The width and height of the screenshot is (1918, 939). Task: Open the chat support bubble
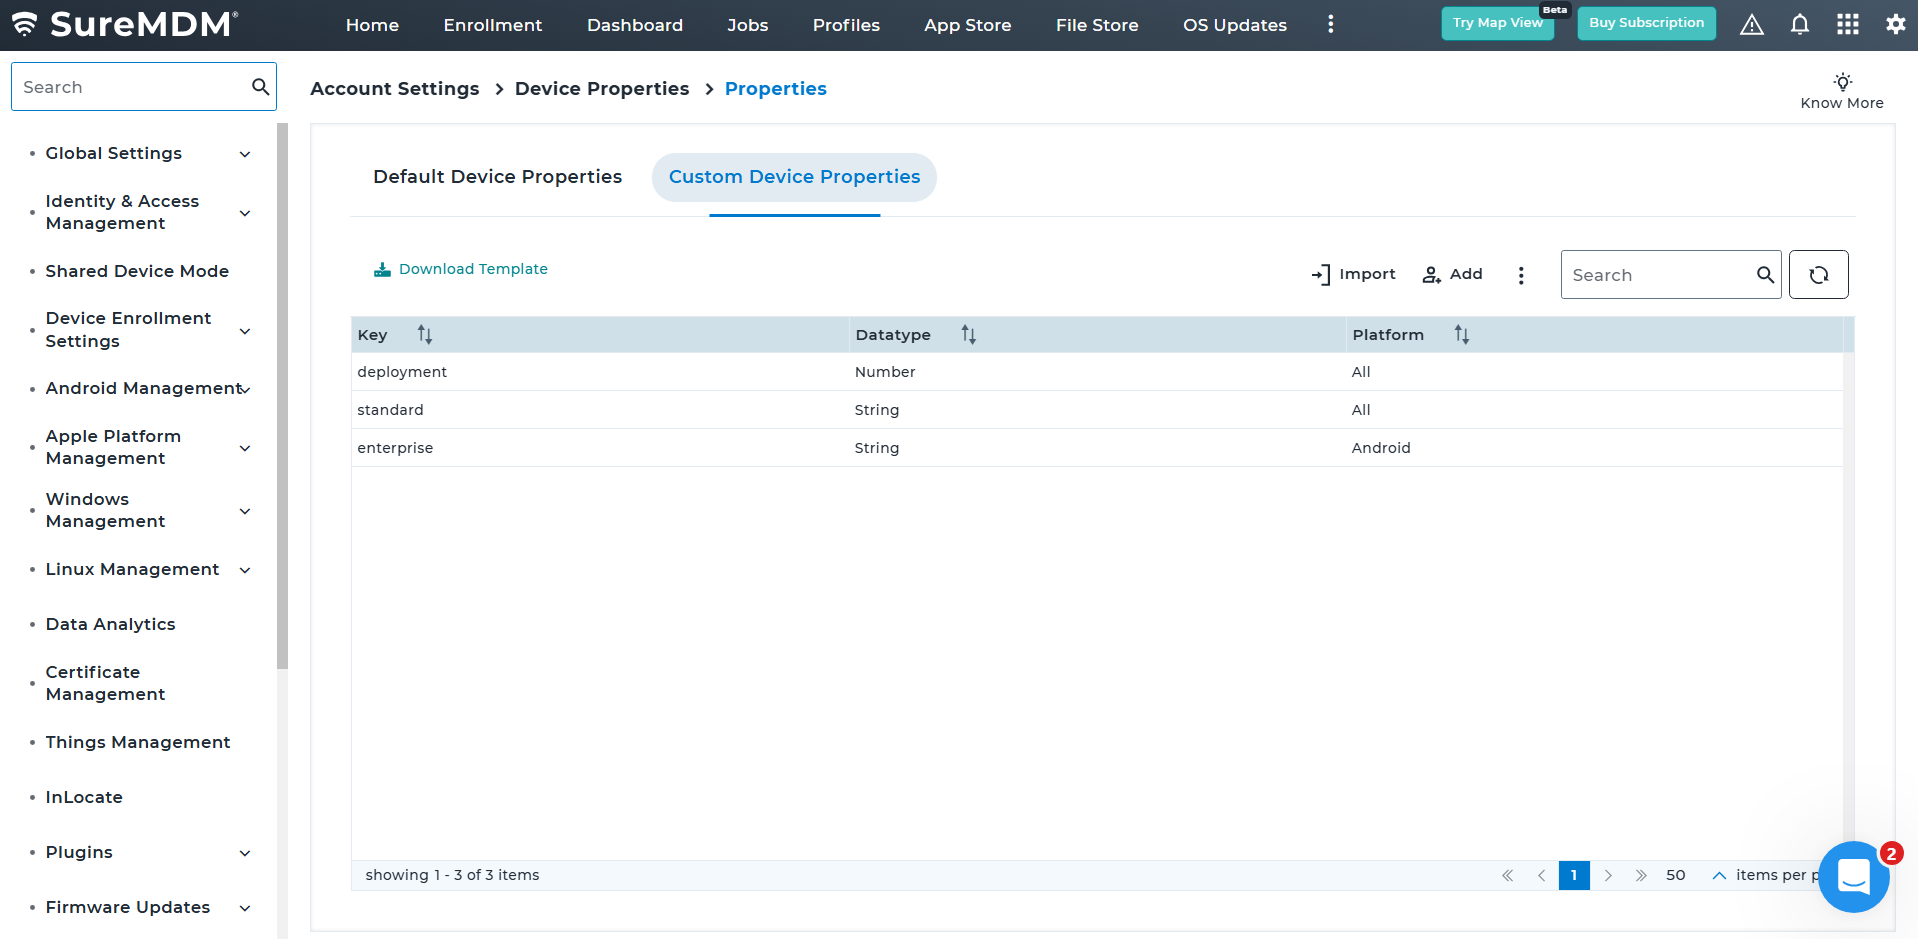1853,877
